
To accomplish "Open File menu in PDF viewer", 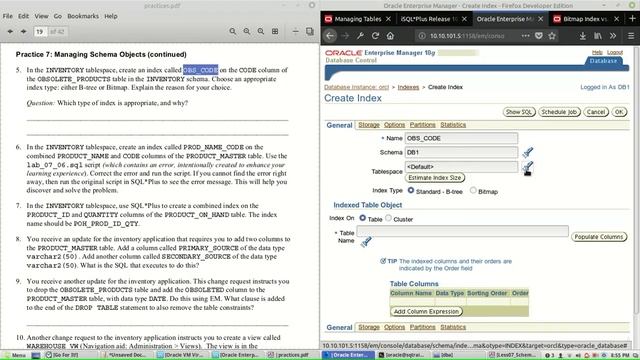I will [7, 16].
